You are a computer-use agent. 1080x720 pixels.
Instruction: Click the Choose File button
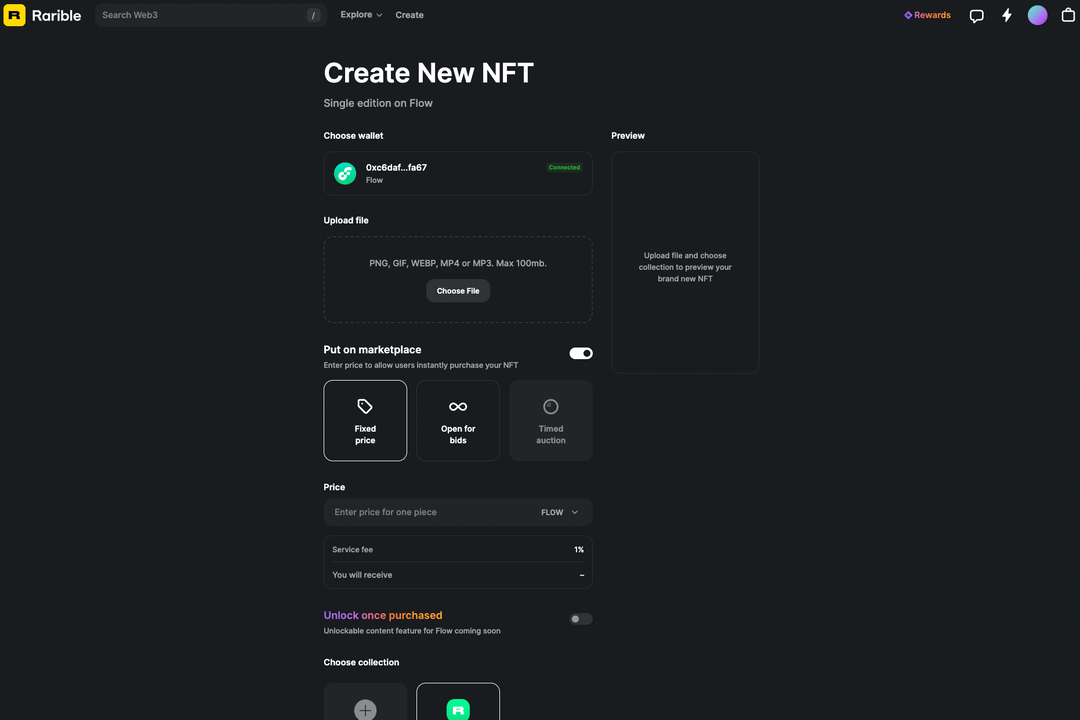pyautogui.click(x=458, y=290)
